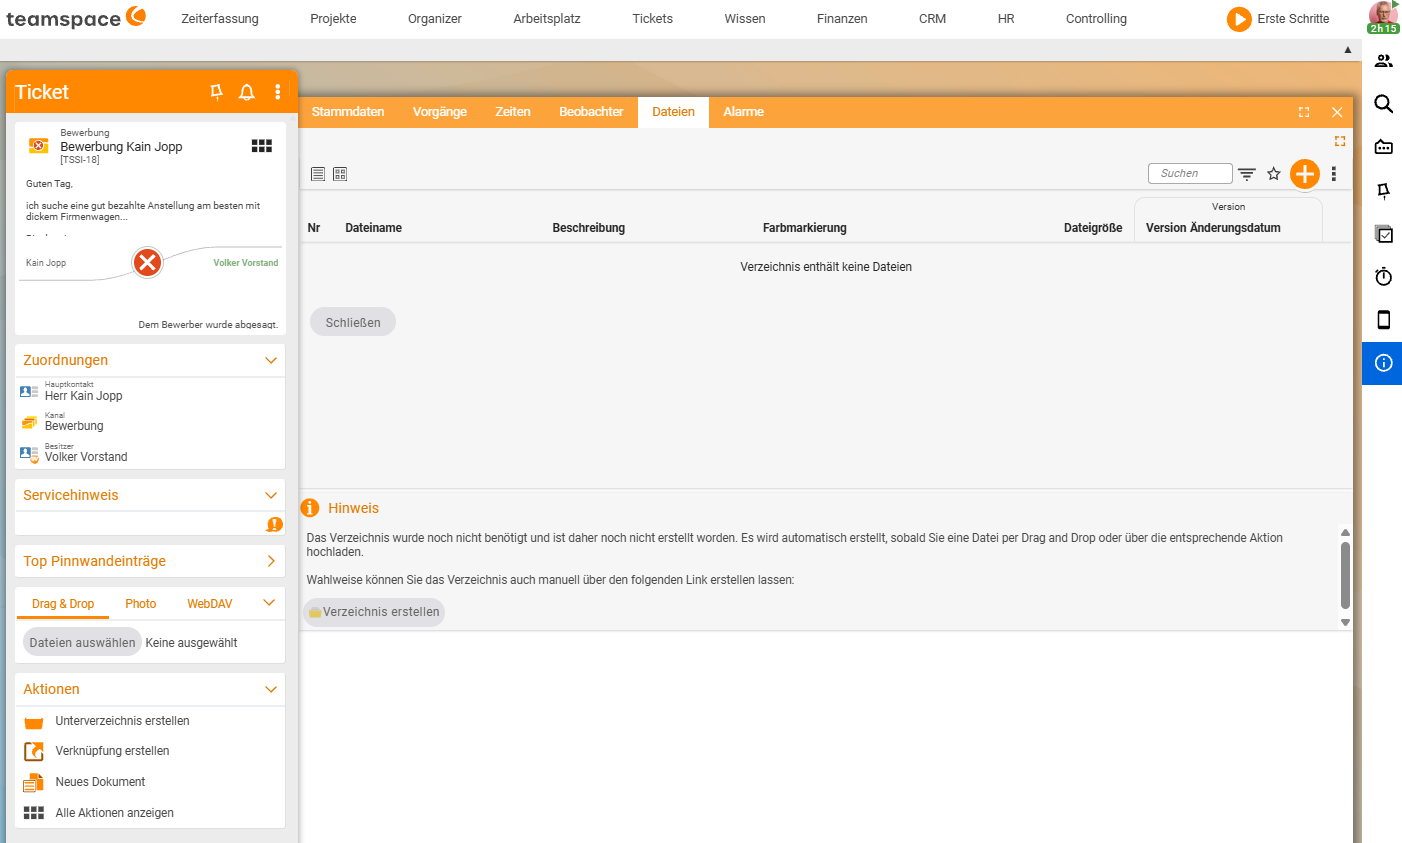Open the briefcase icon in sidebar
Viewport: 1402px width, 843px height.
pyautogui.click(x=1384, y=147)
